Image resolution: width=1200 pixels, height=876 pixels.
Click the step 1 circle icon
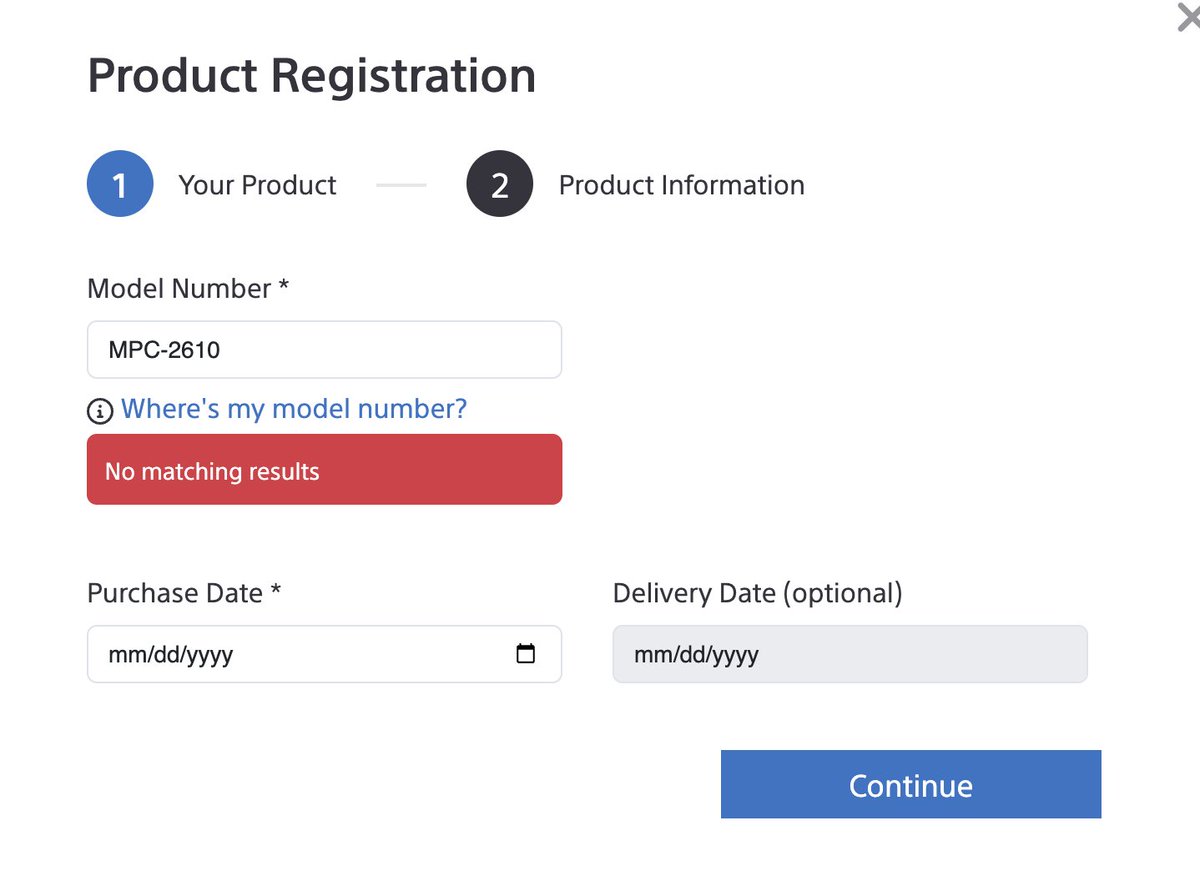point(120,185)
